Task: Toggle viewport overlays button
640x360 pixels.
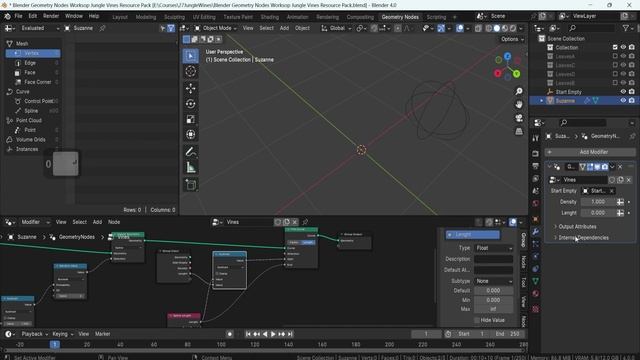Action: tap(460, 28)
